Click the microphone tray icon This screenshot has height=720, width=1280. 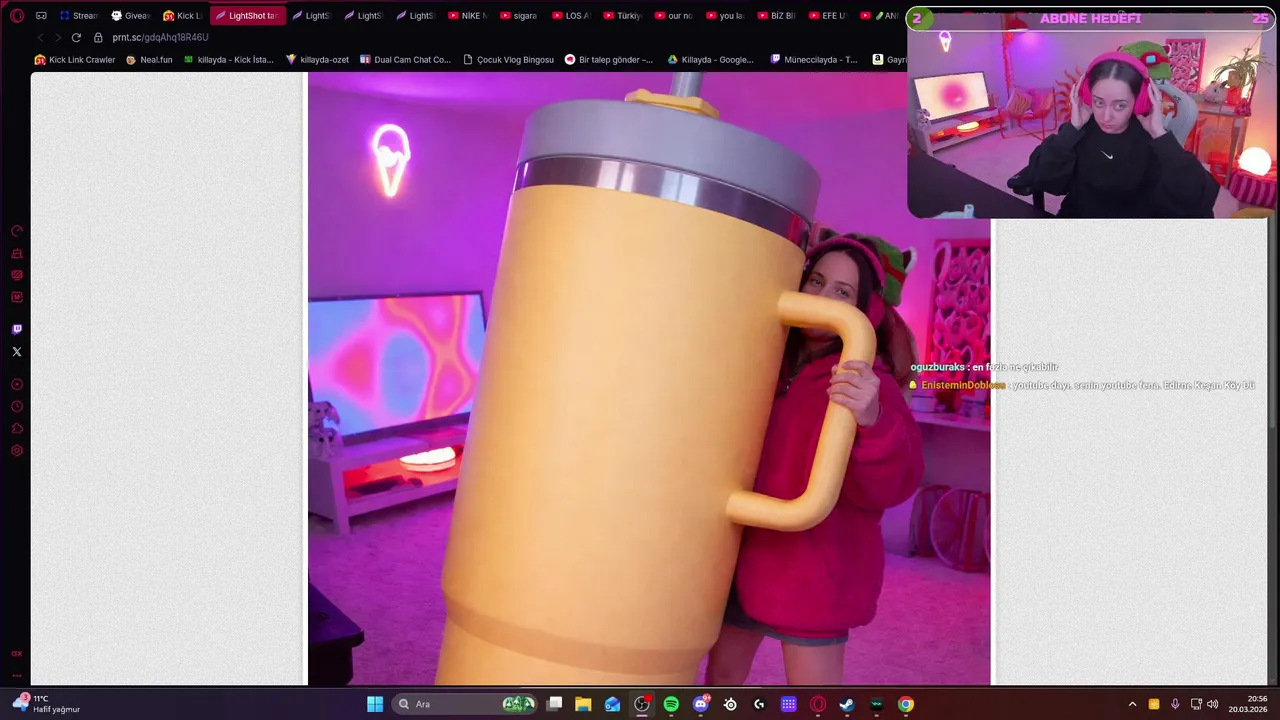tap(1175, 704)
